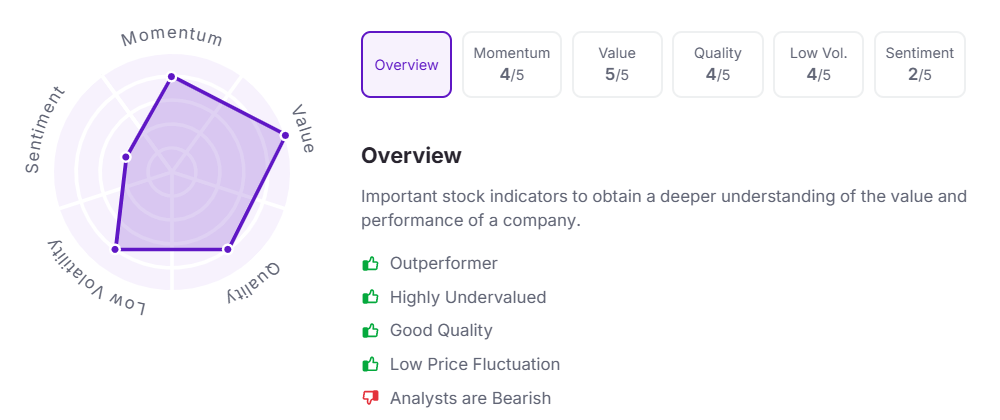Click the Sentiment data point on radar chart
Screen dimensions: 1000x420
point(127,156)
